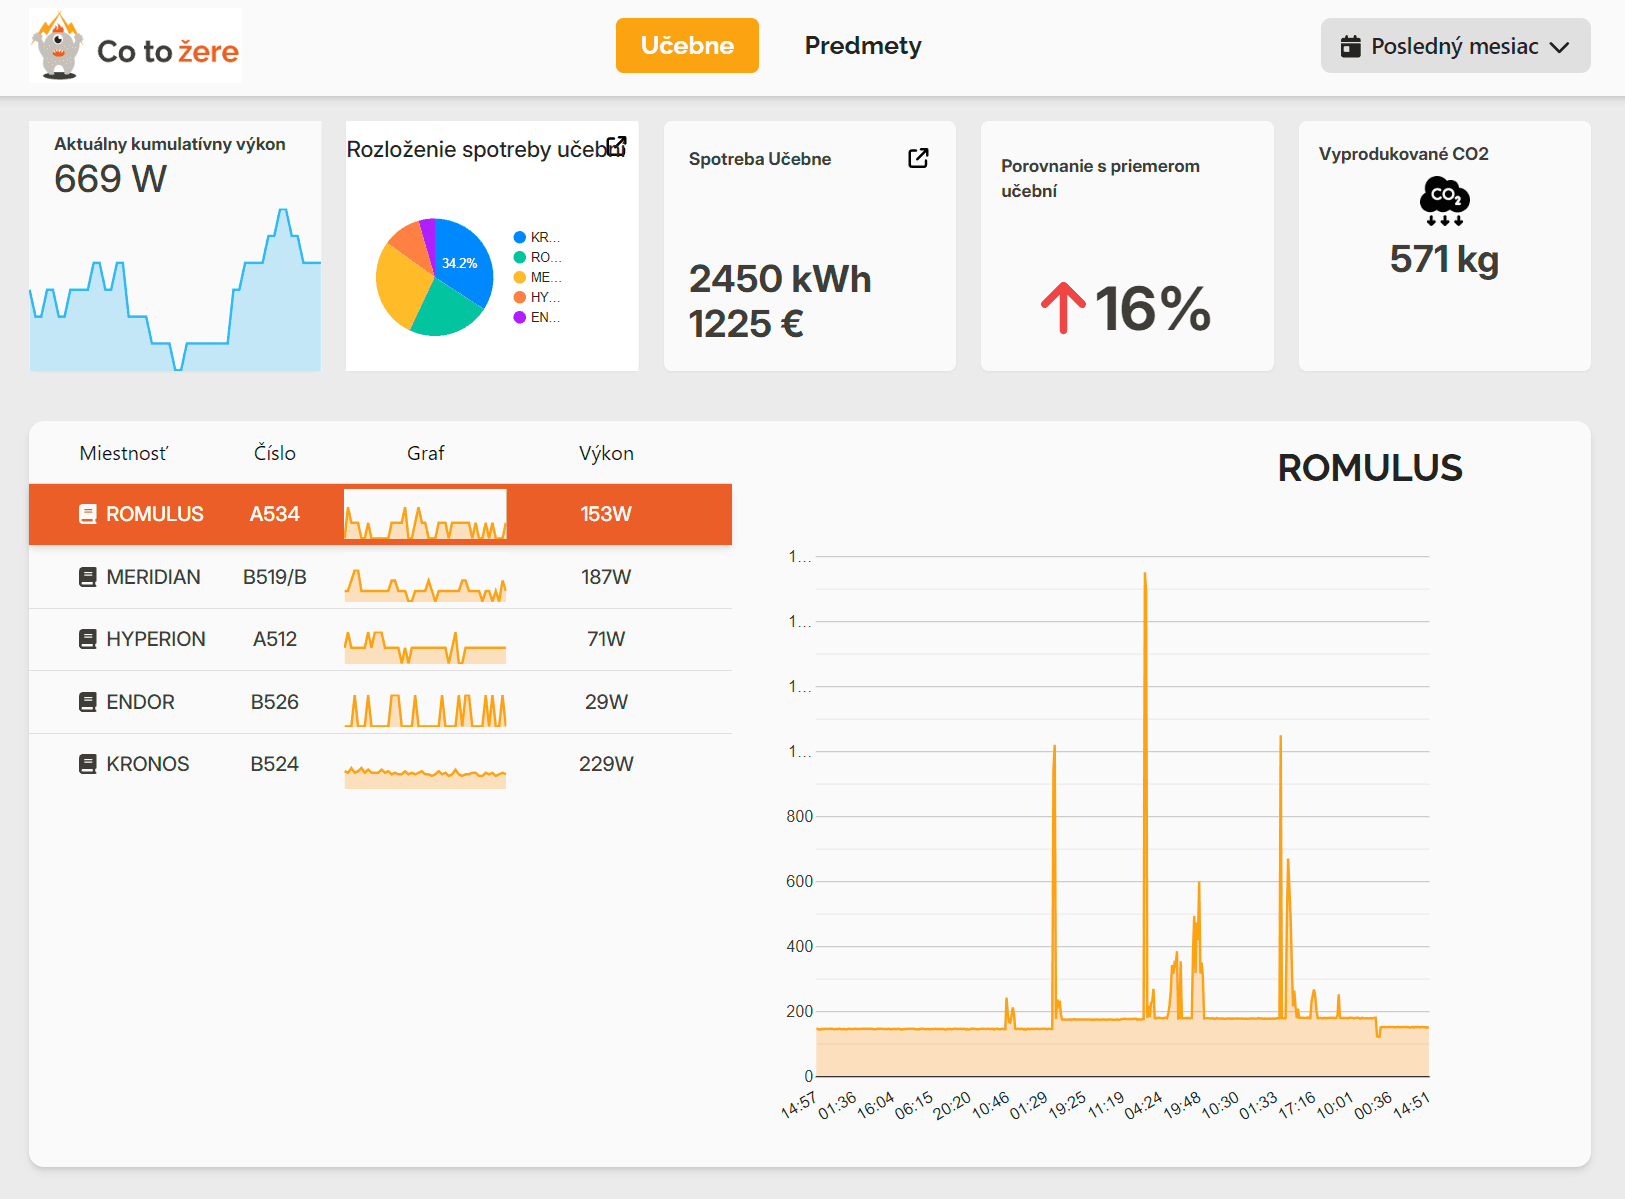Select the ENDOR room row name
The height and width of the screenshot is (1199, 1625).
point(140,702)
